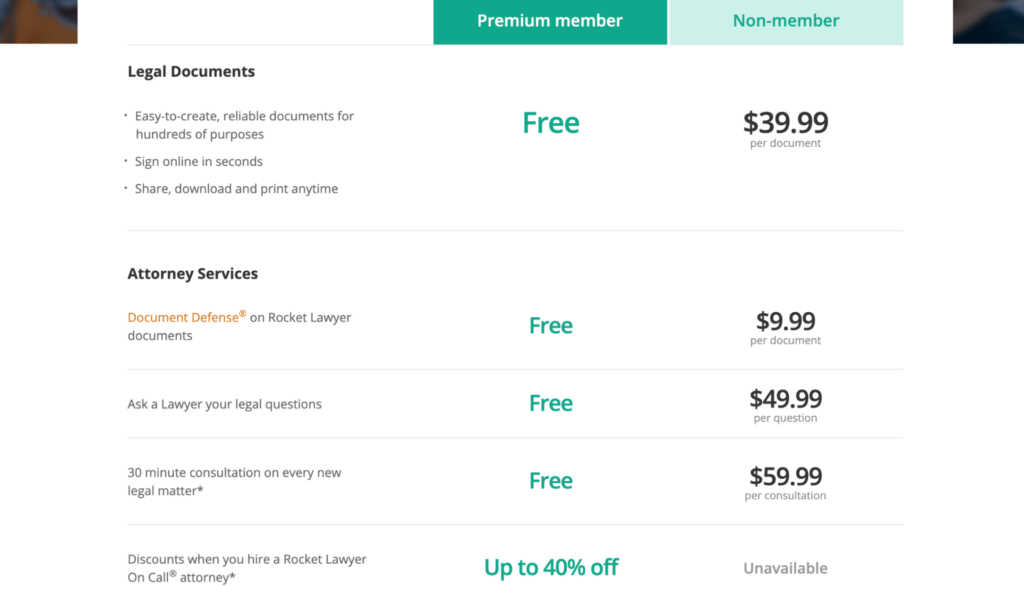The height and width of the screenshot is (601, 1024).
Task: Select the Premium member column tab
Action: tap(550, 22)
